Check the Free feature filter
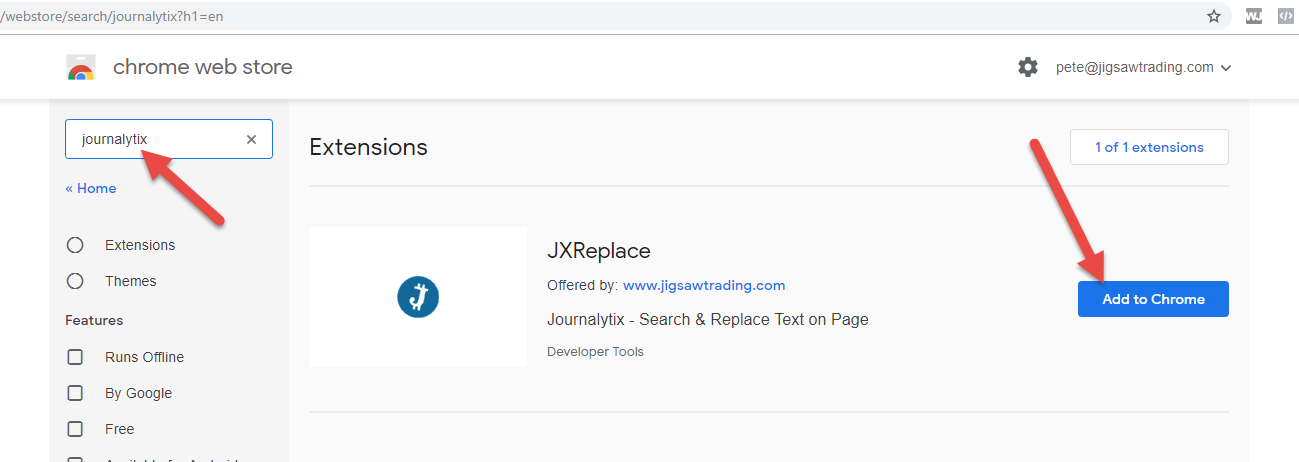The image size is (1299, 462). [x=75, y=429]
